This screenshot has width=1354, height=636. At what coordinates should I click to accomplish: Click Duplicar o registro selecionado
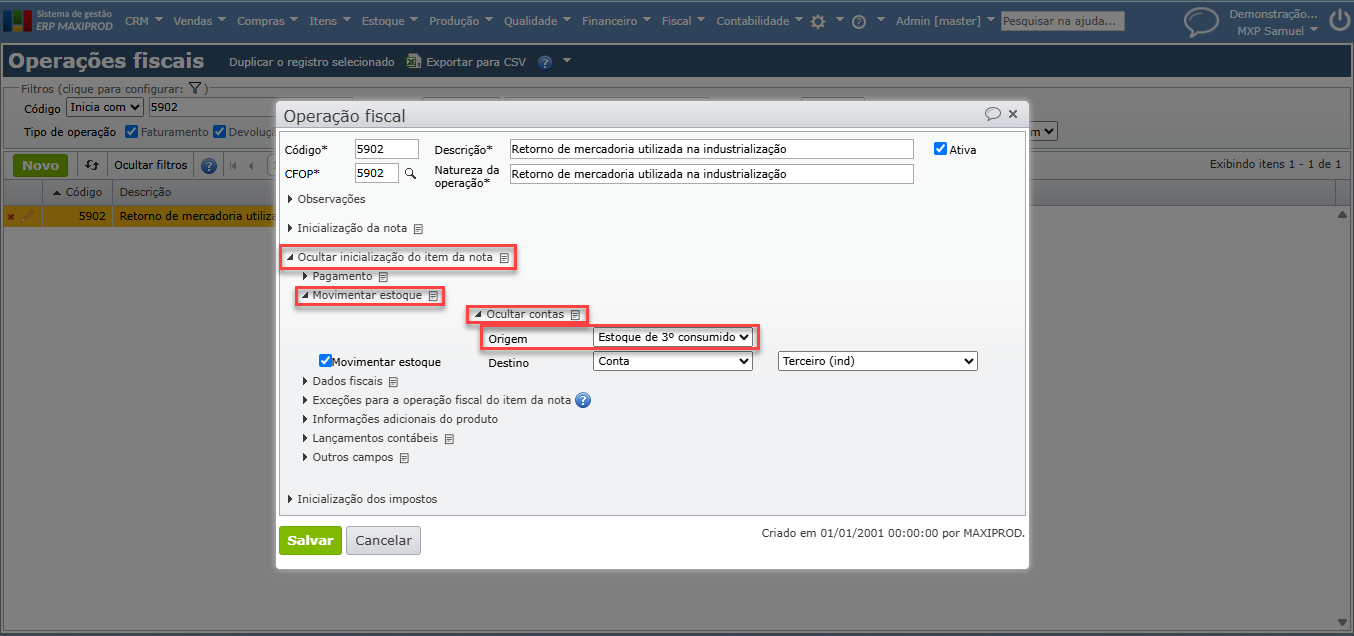[312, 62]
